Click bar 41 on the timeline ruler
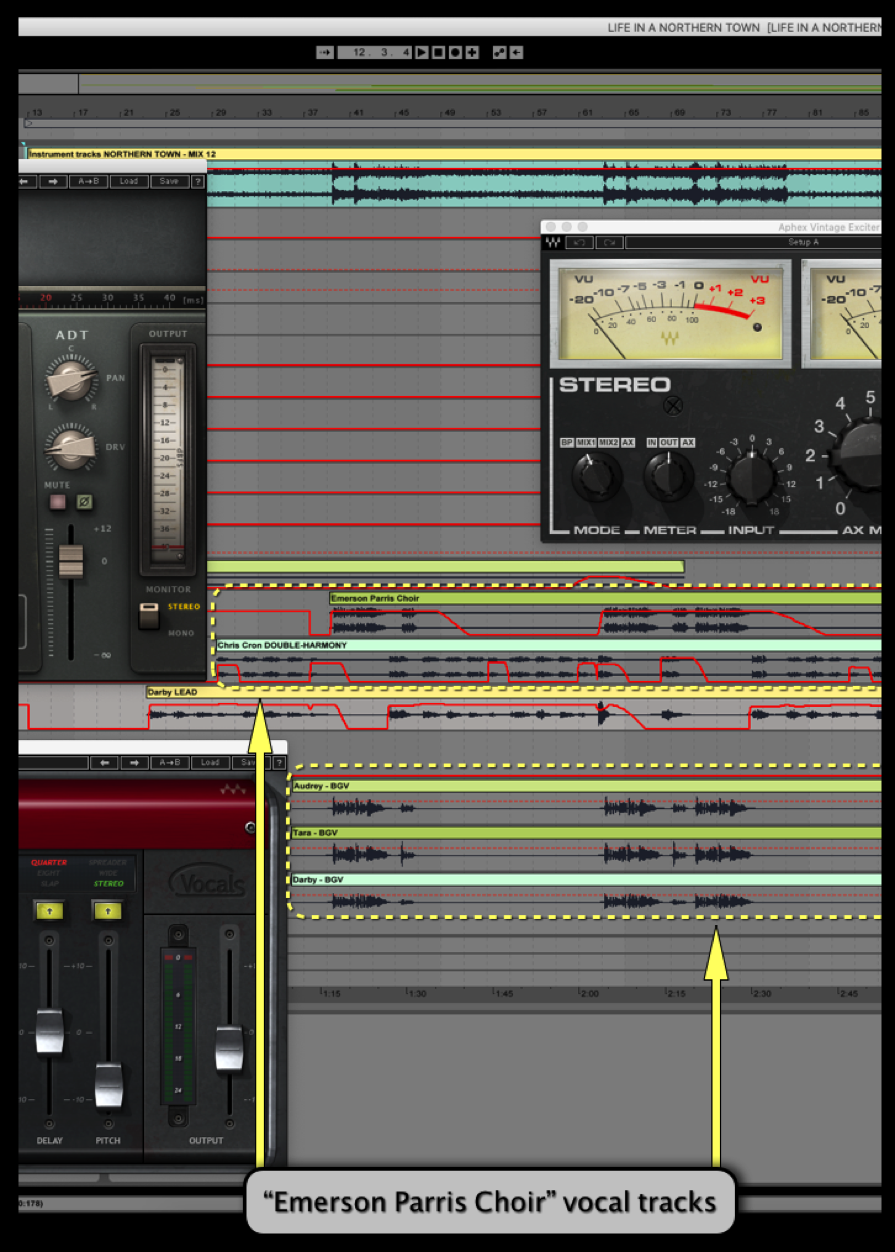 pos(359,113)
